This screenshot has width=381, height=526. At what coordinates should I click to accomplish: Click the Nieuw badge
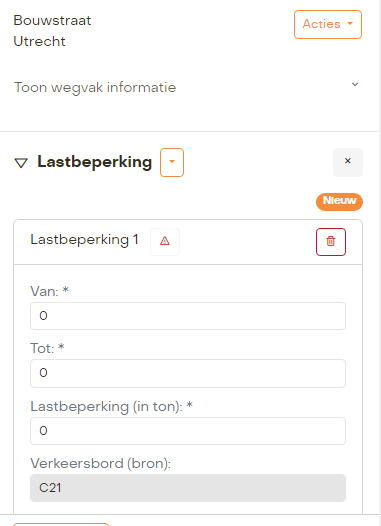(339, 202)
